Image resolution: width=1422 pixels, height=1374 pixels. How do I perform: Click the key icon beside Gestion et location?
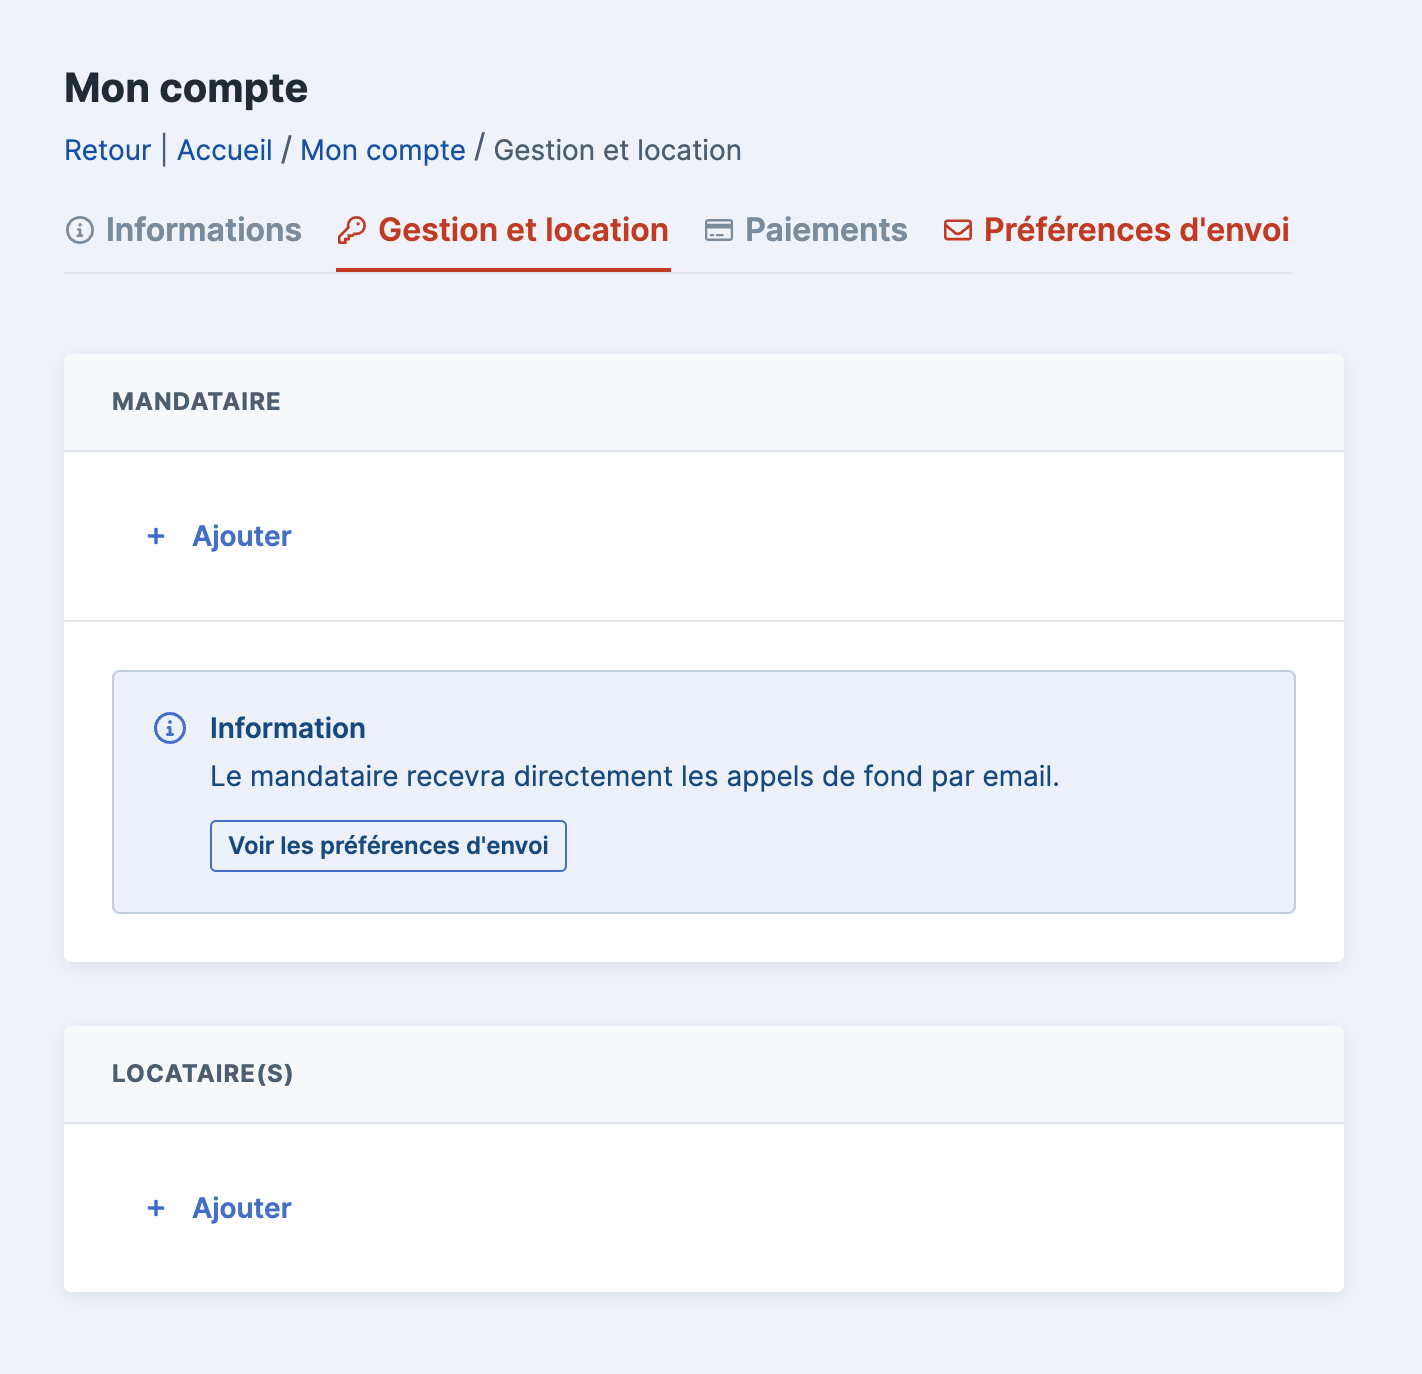point(351,231)
